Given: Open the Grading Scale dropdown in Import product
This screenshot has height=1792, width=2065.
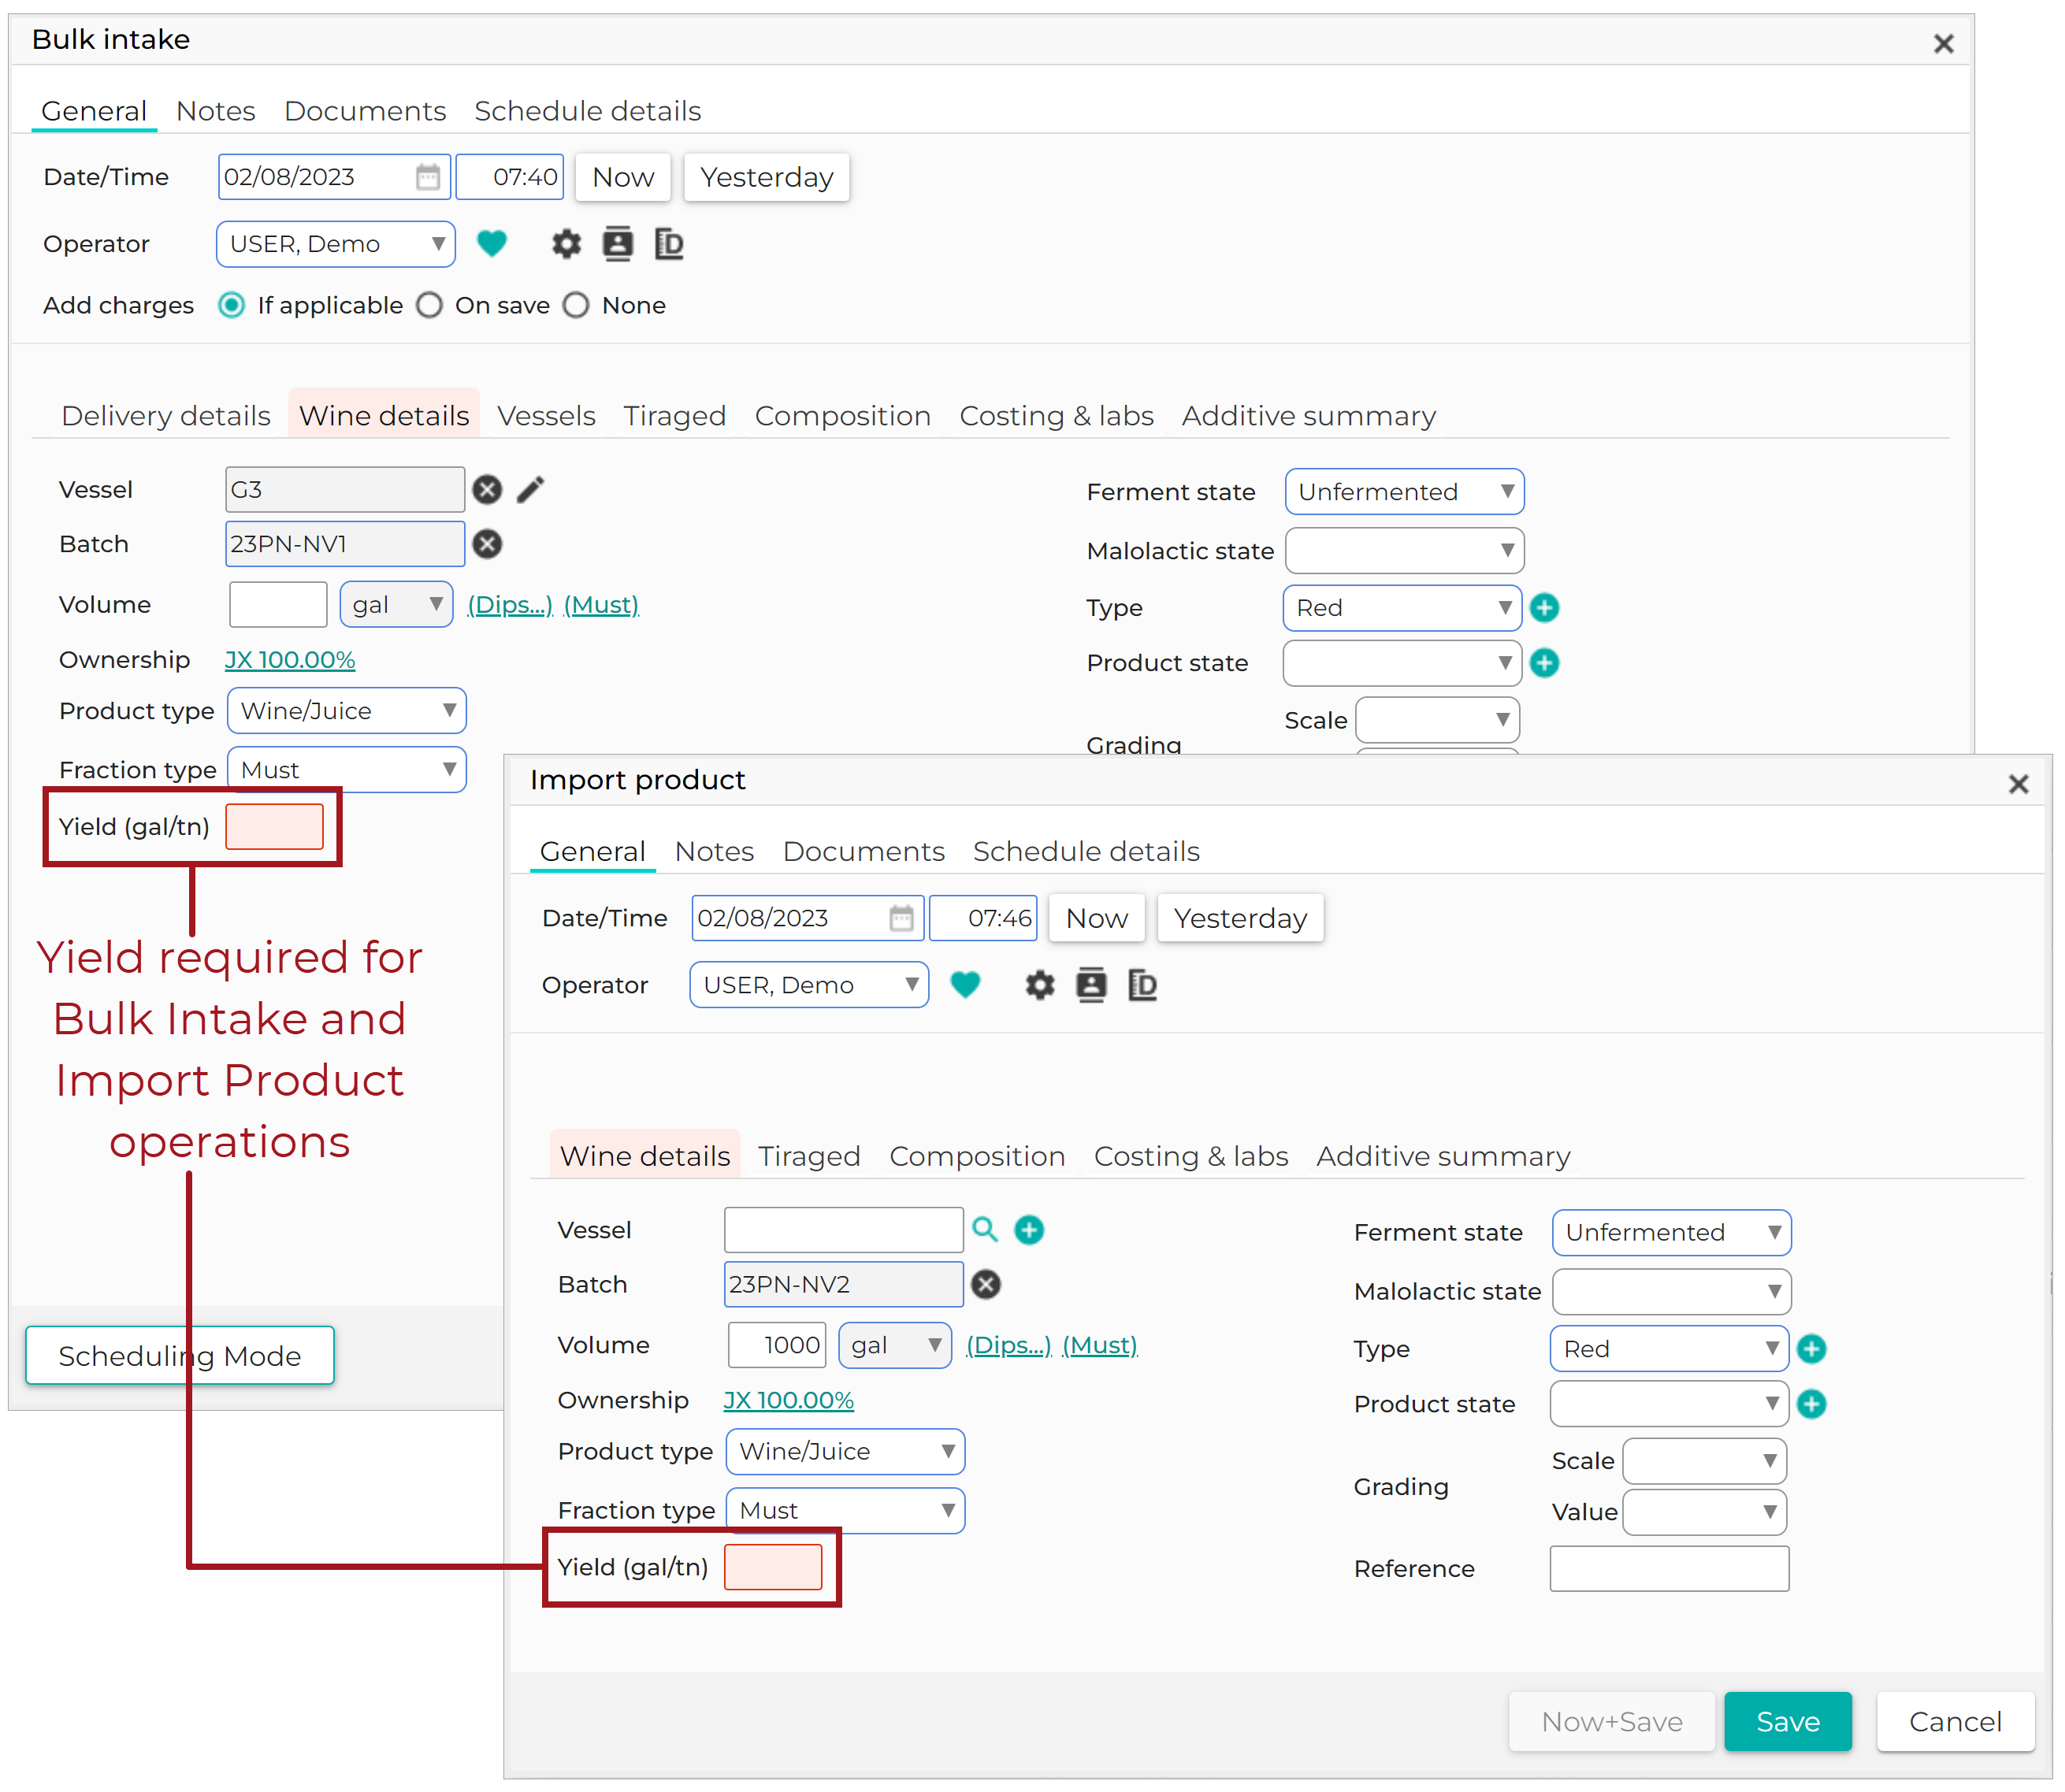Looking at the screenshot, I should (x=1705, y=1461).
